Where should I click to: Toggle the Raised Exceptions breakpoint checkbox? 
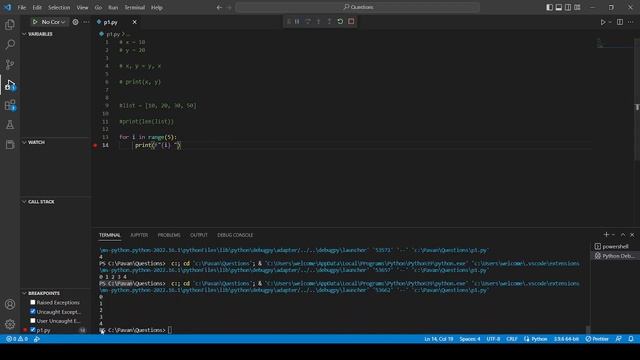coord(33,302)
